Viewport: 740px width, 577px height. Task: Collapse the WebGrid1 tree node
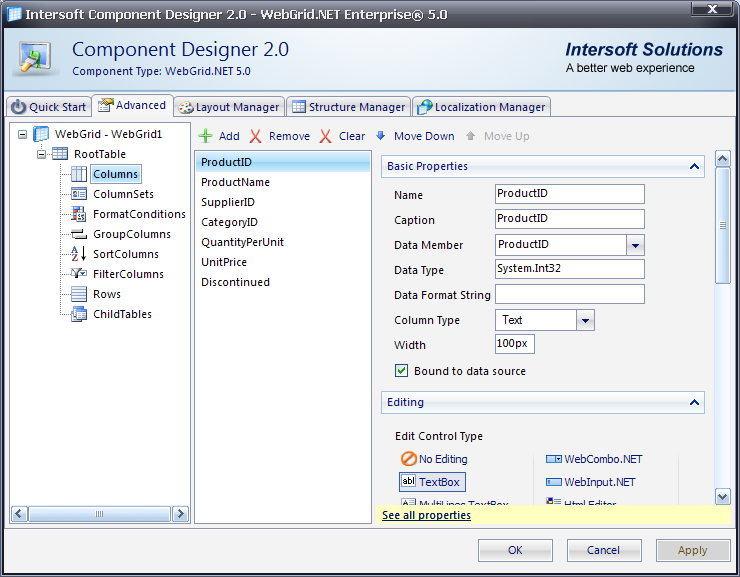22,134
